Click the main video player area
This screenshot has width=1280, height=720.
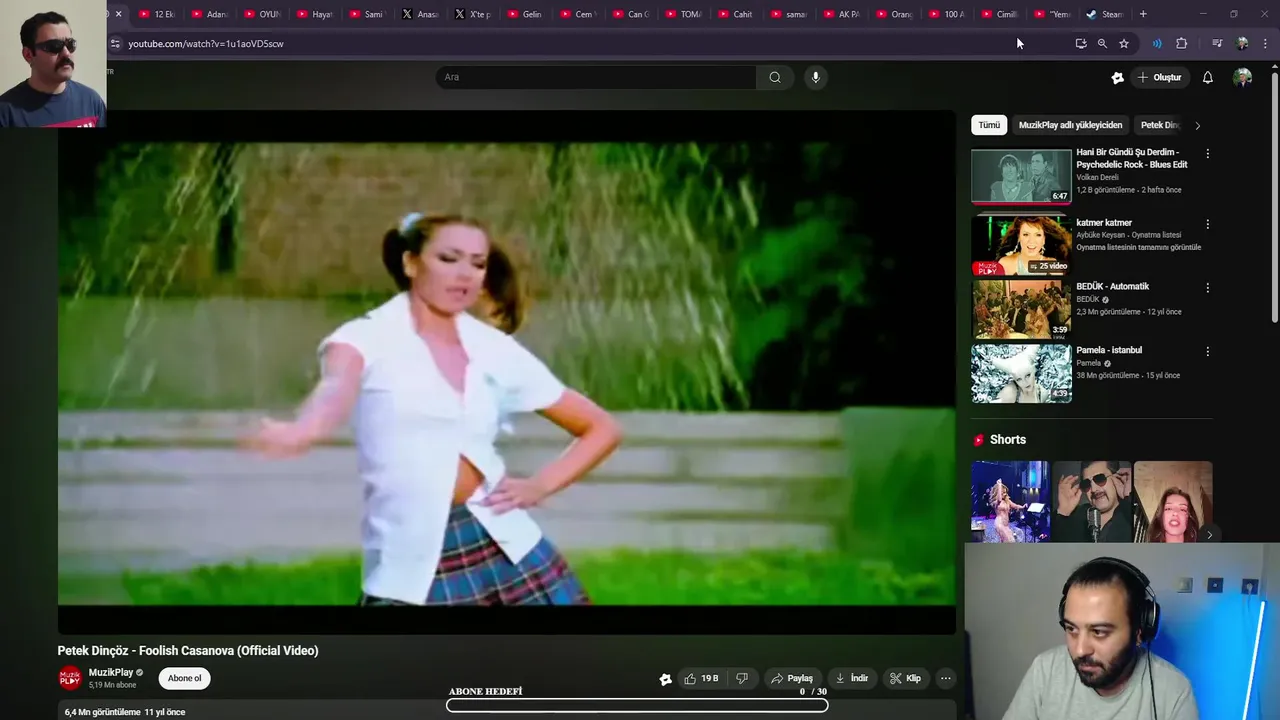point(506,372)
